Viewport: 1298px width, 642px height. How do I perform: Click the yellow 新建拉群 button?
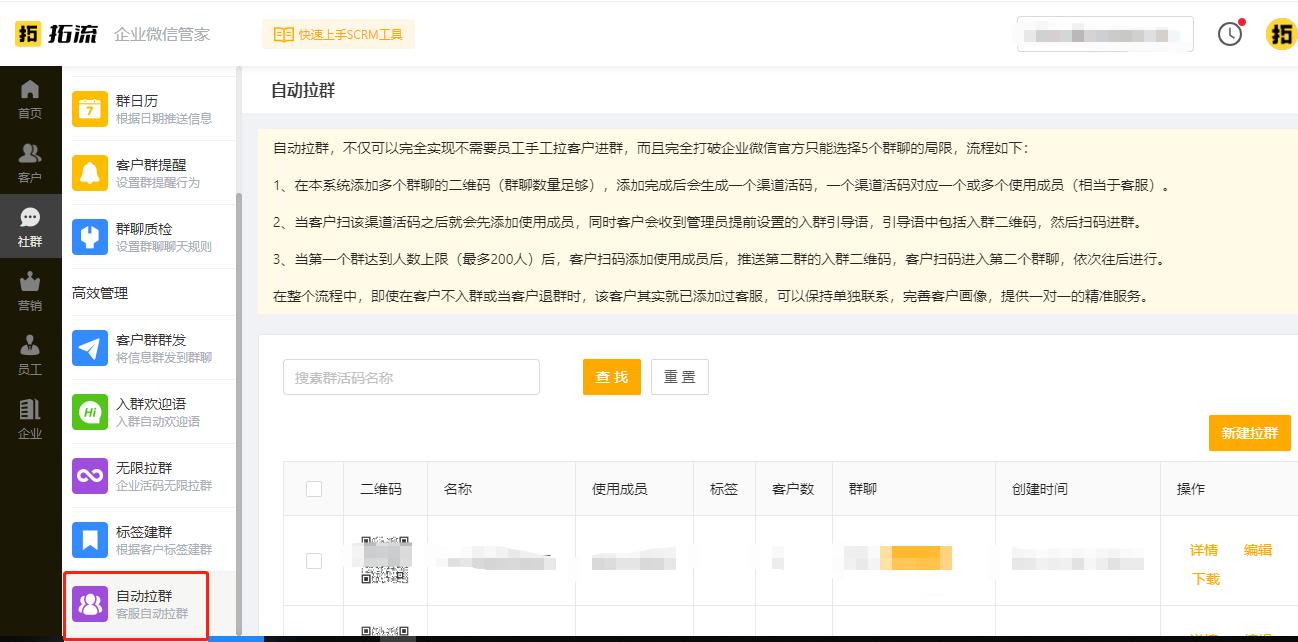[1249, 433]
